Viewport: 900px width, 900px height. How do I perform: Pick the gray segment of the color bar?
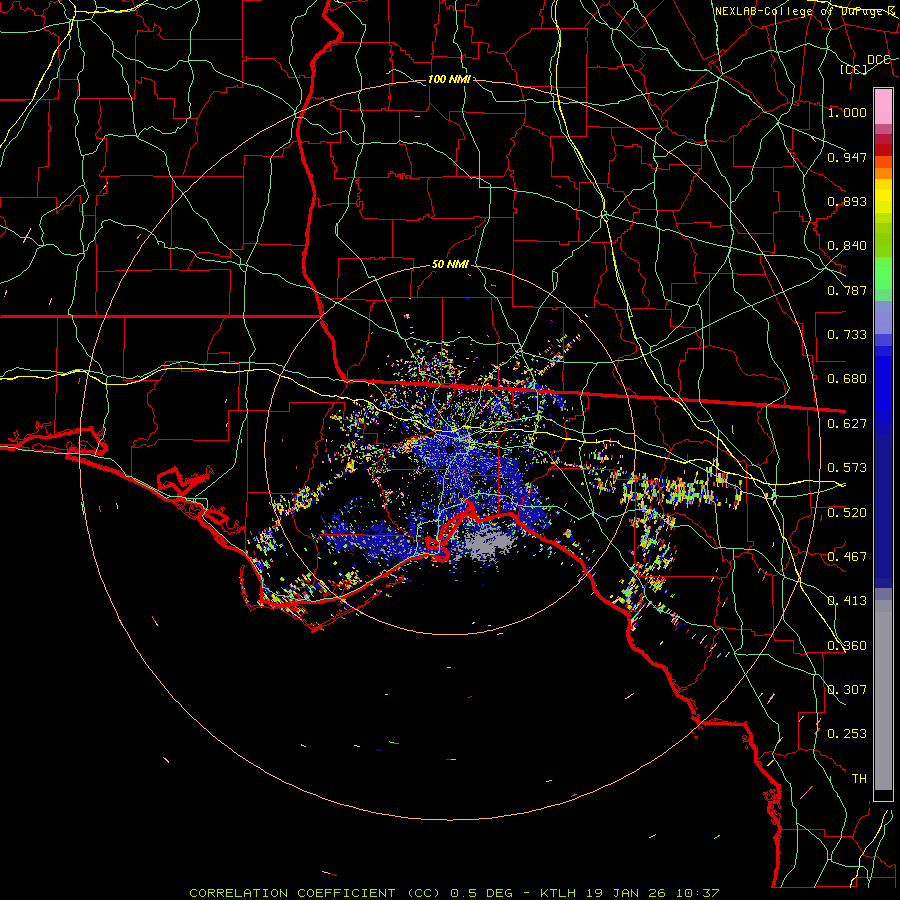pyautogui.click(x=883, y=695)
